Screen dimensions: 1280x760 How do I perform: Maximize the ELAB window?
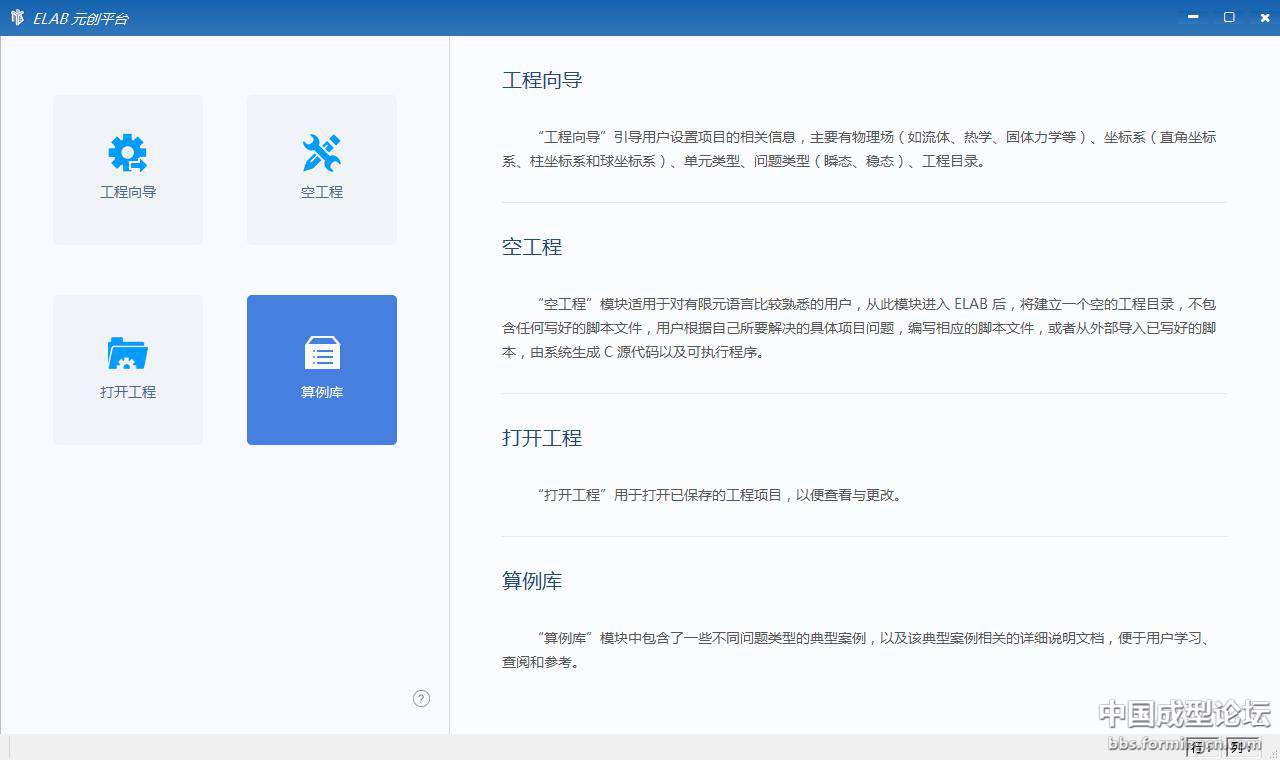1229,17
